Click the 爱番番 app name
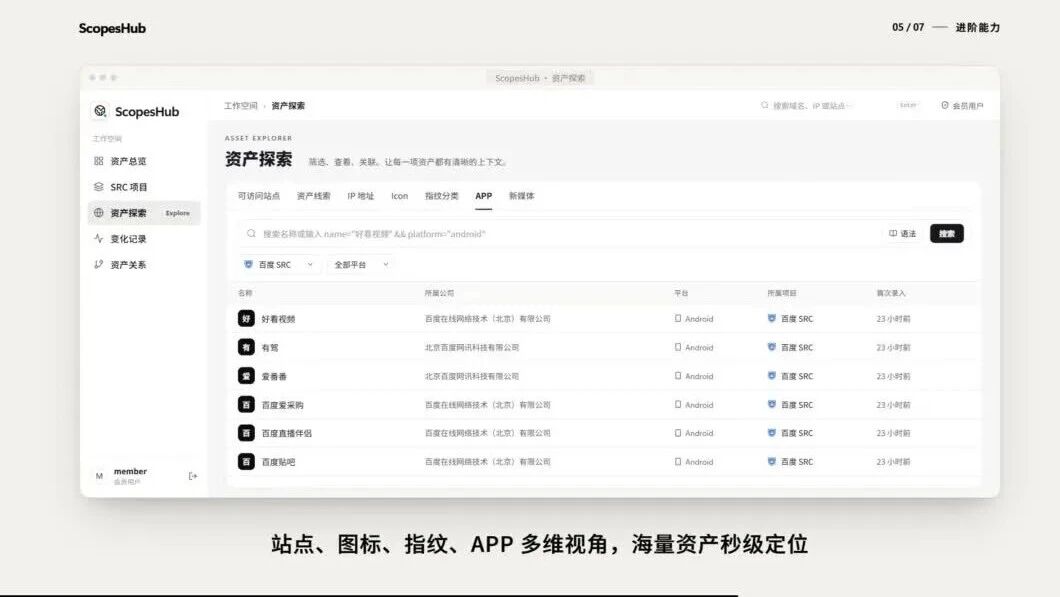 pyautogui.click(x=274, y=376)
